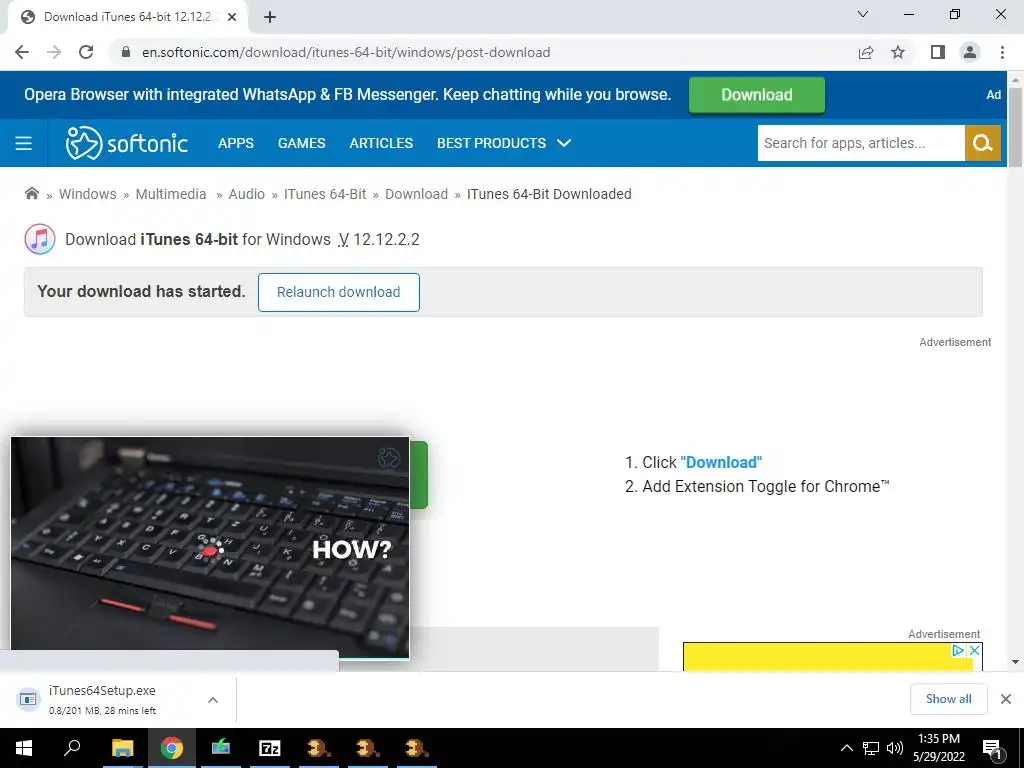Open the GAMES menu item
Image resolution: width=1024 pixels, height=768 pixels.
301,143
